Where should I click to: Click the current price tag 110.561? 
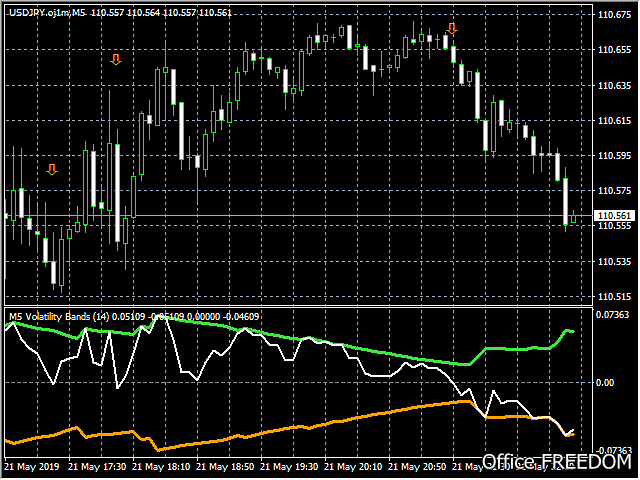pos(614,216)
